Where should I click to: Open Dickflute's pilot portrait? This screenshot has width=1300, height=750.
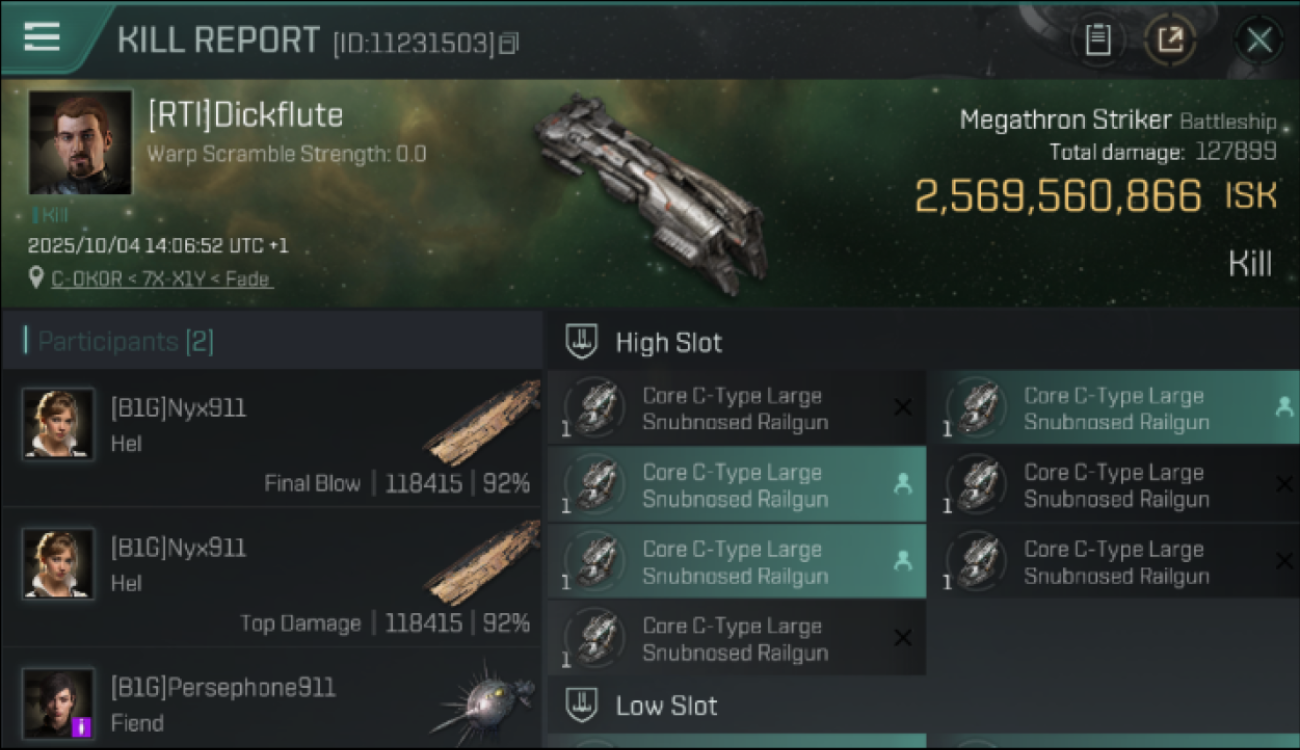[x=80, y=142]
